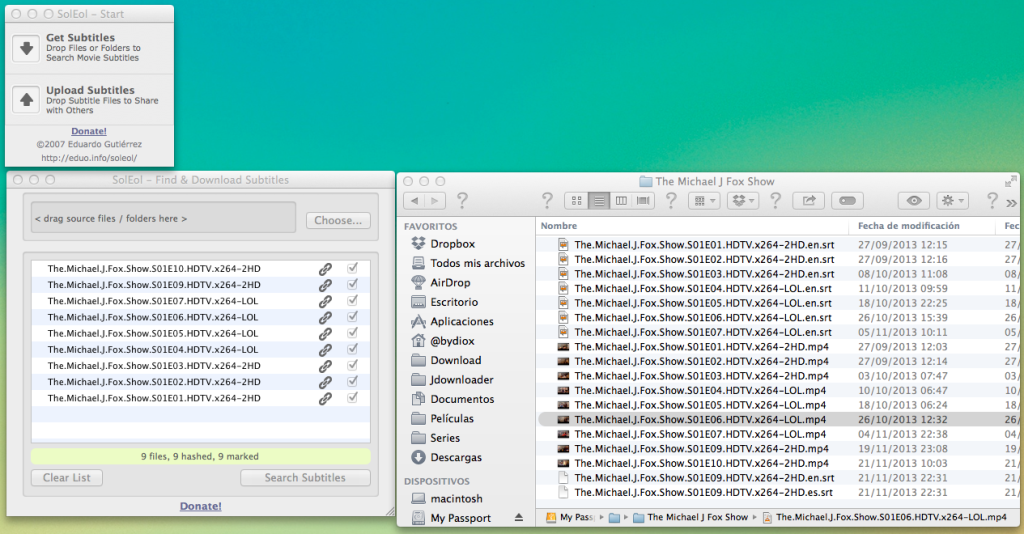Go forward in Finder window
The image size is (1024, 534).
point(435,201)
